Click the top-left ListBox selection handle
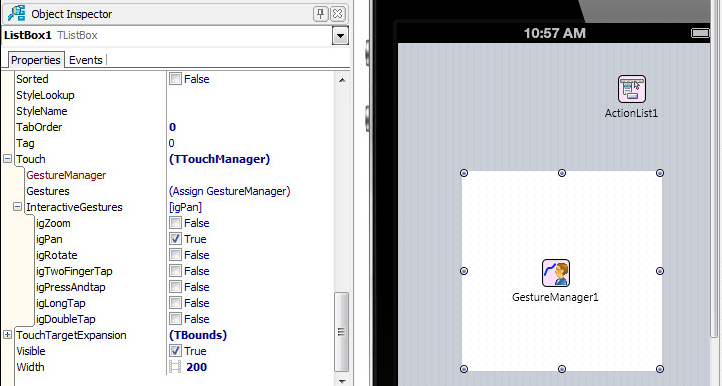 (x=464, y=173)
